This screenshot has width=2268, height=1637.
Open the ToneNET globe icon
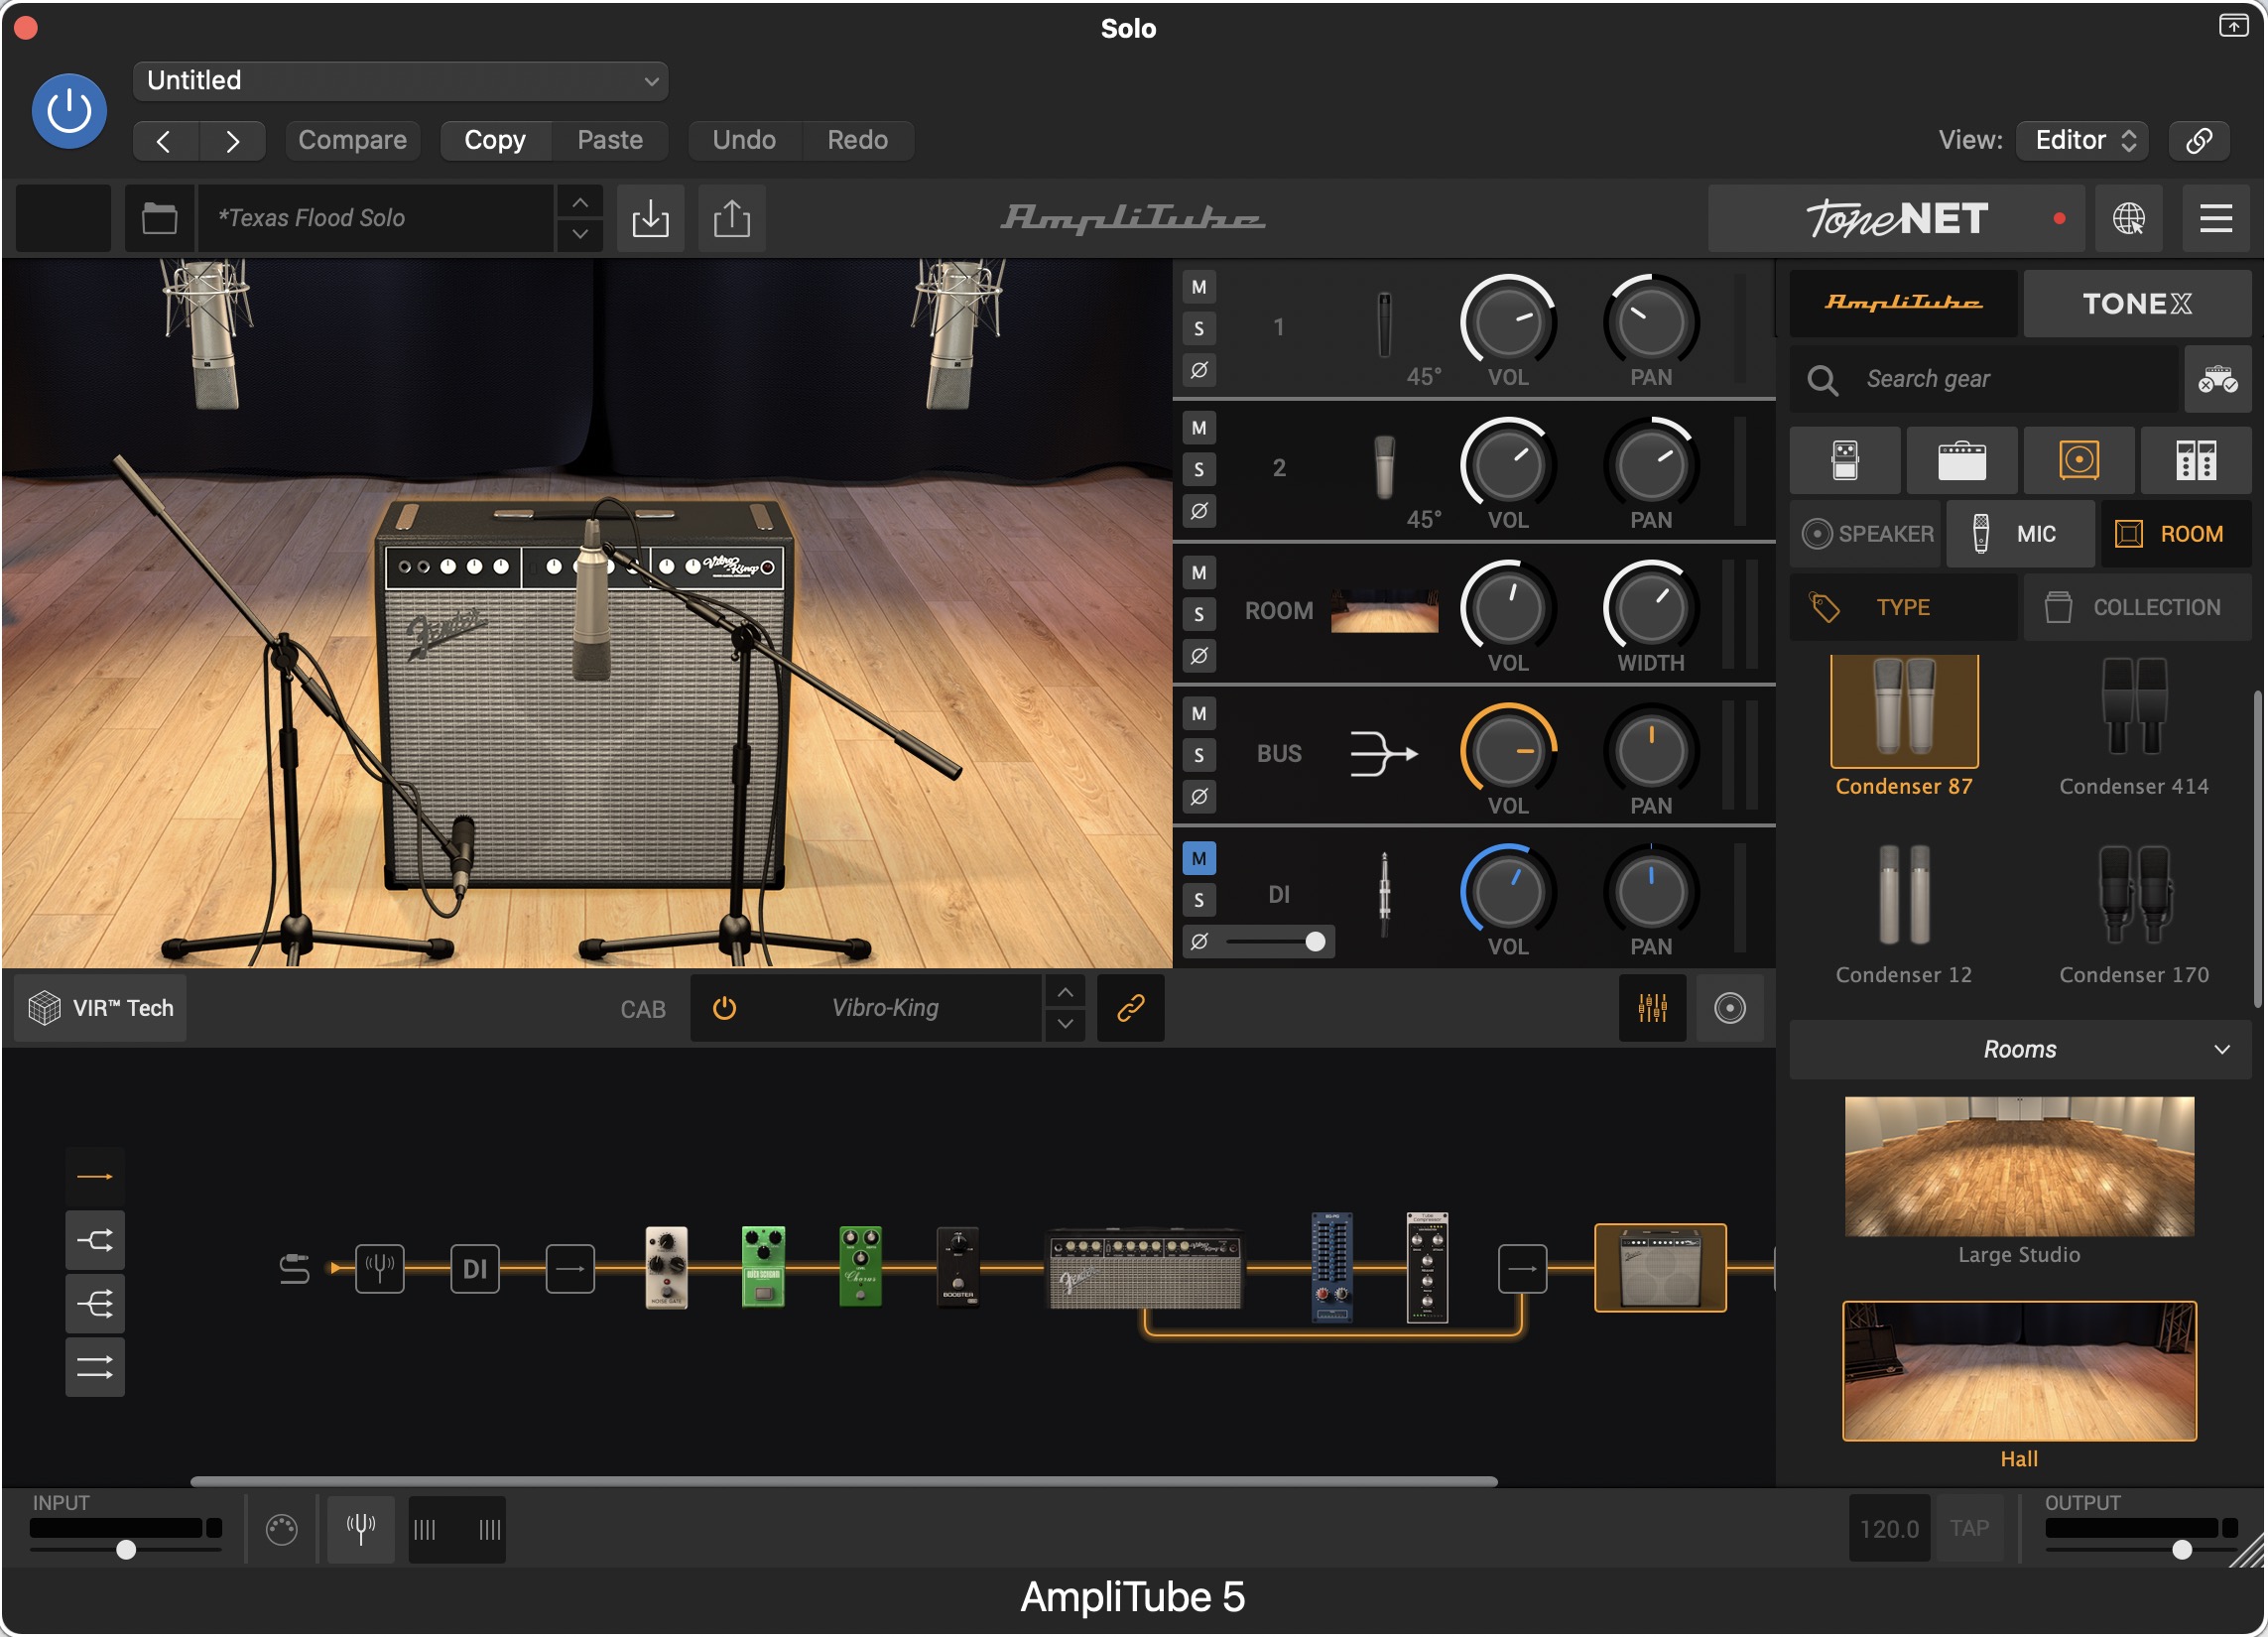2128,218
